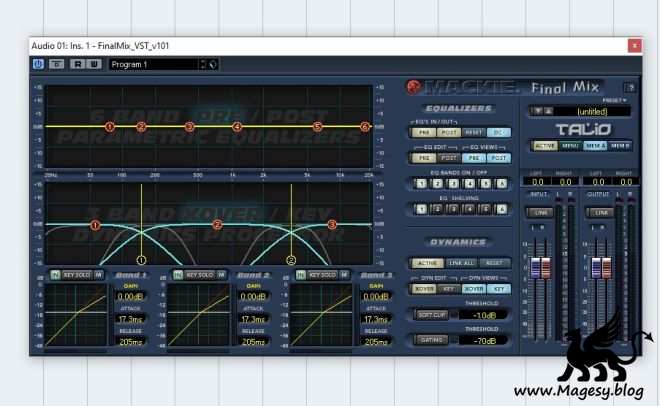Toggle EQ Shelving button 1
Image resolution: width=660 pixels, height=406 pixels.
[x=421, y=209]
